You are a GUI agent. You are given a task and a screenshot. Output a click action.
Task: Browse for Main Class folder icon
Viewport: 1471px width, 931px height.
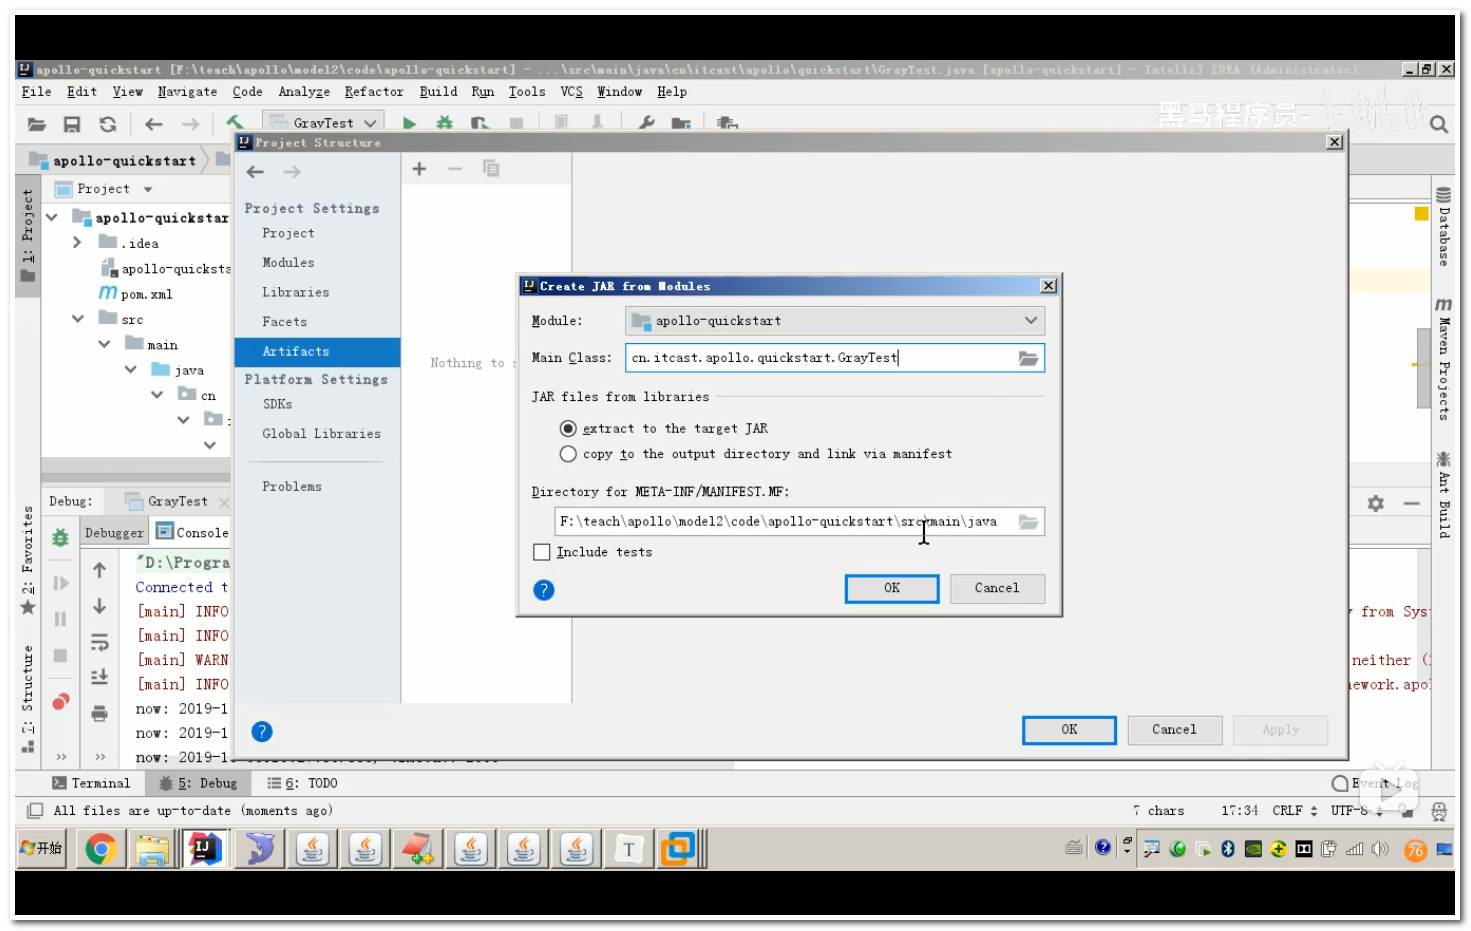(1028, 358)
